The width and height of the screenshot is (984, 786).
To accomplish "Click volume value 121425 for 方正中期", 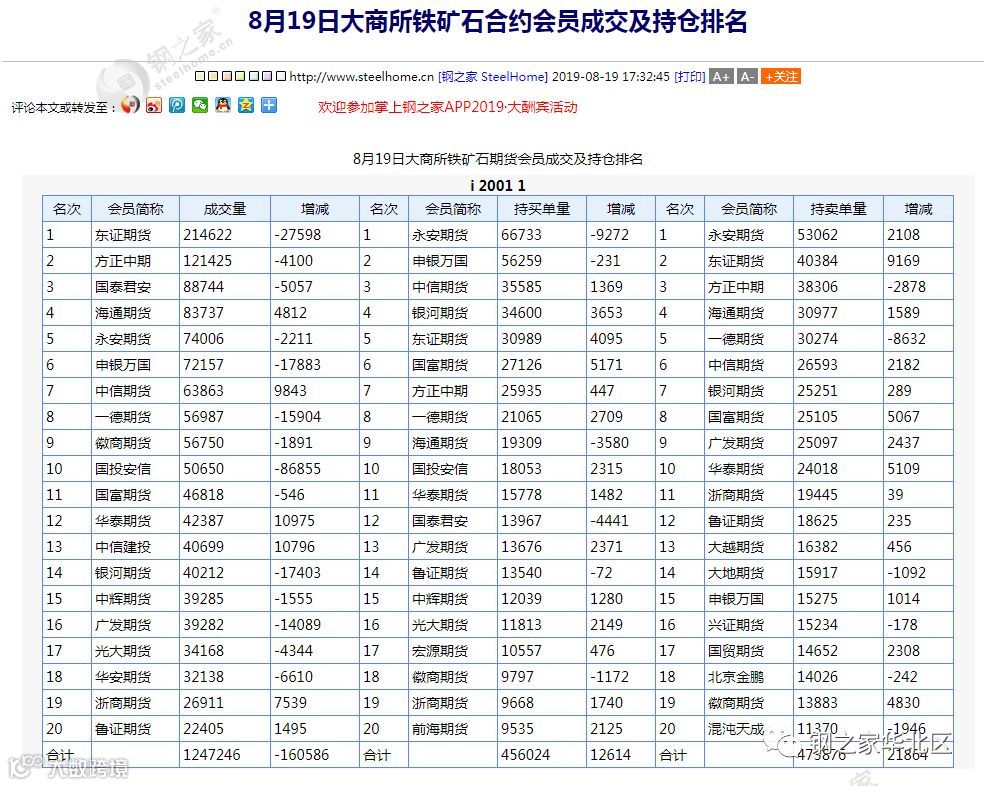I will [208, 261].
